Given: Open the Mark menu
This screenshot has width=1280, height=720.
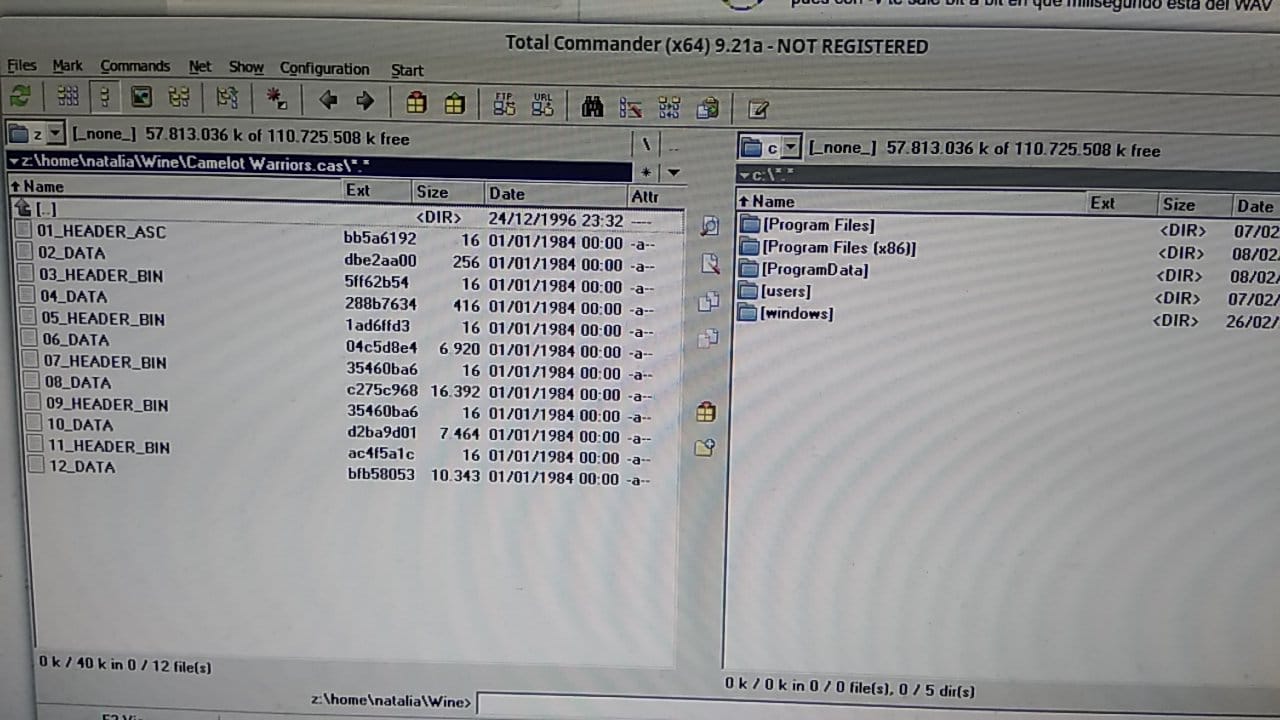Looking at the screenshot, I should coord(68,66).
